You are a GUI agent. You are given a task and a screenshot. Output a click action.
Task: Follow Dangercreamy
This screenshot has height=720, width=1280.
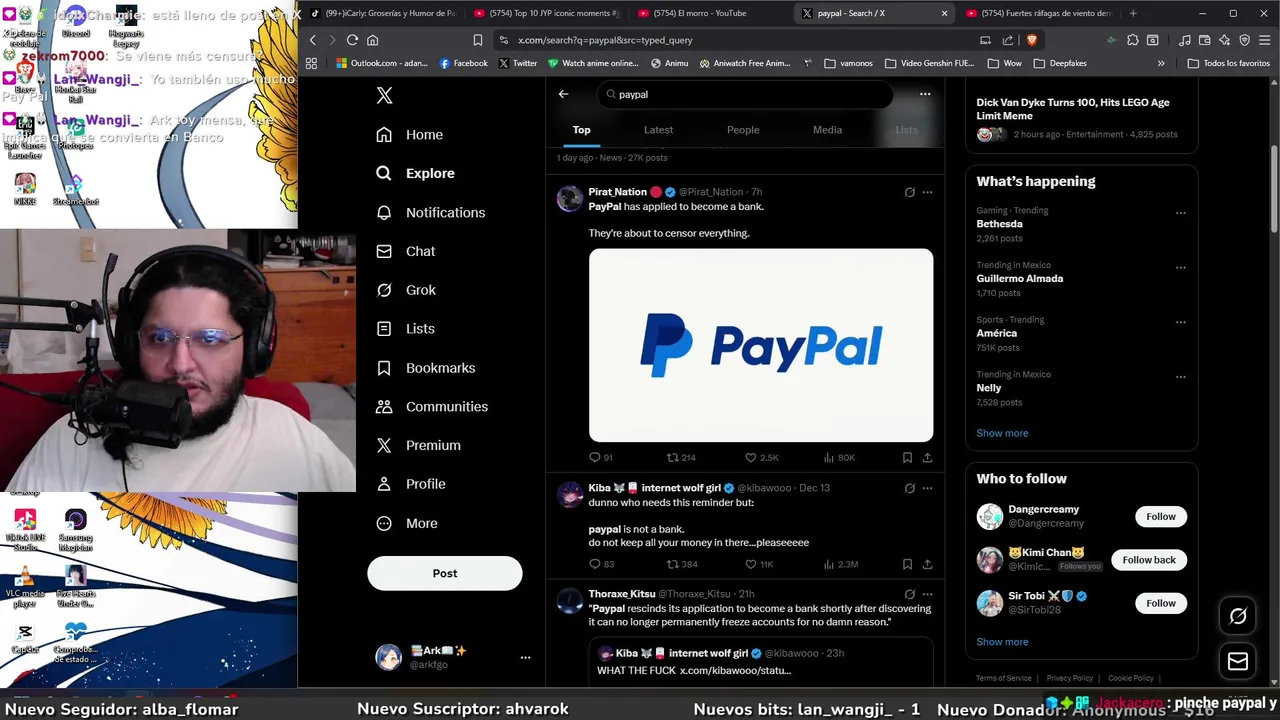coord(1161,516)
